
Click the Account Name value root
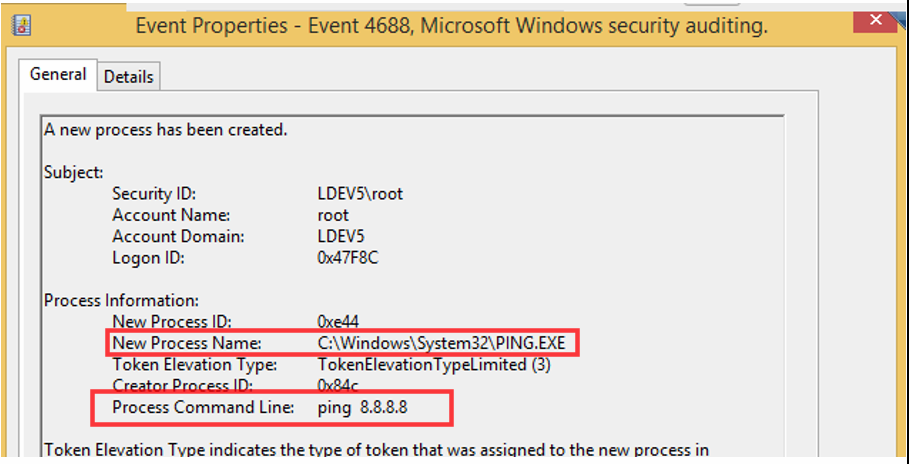[x=333, y=215]
